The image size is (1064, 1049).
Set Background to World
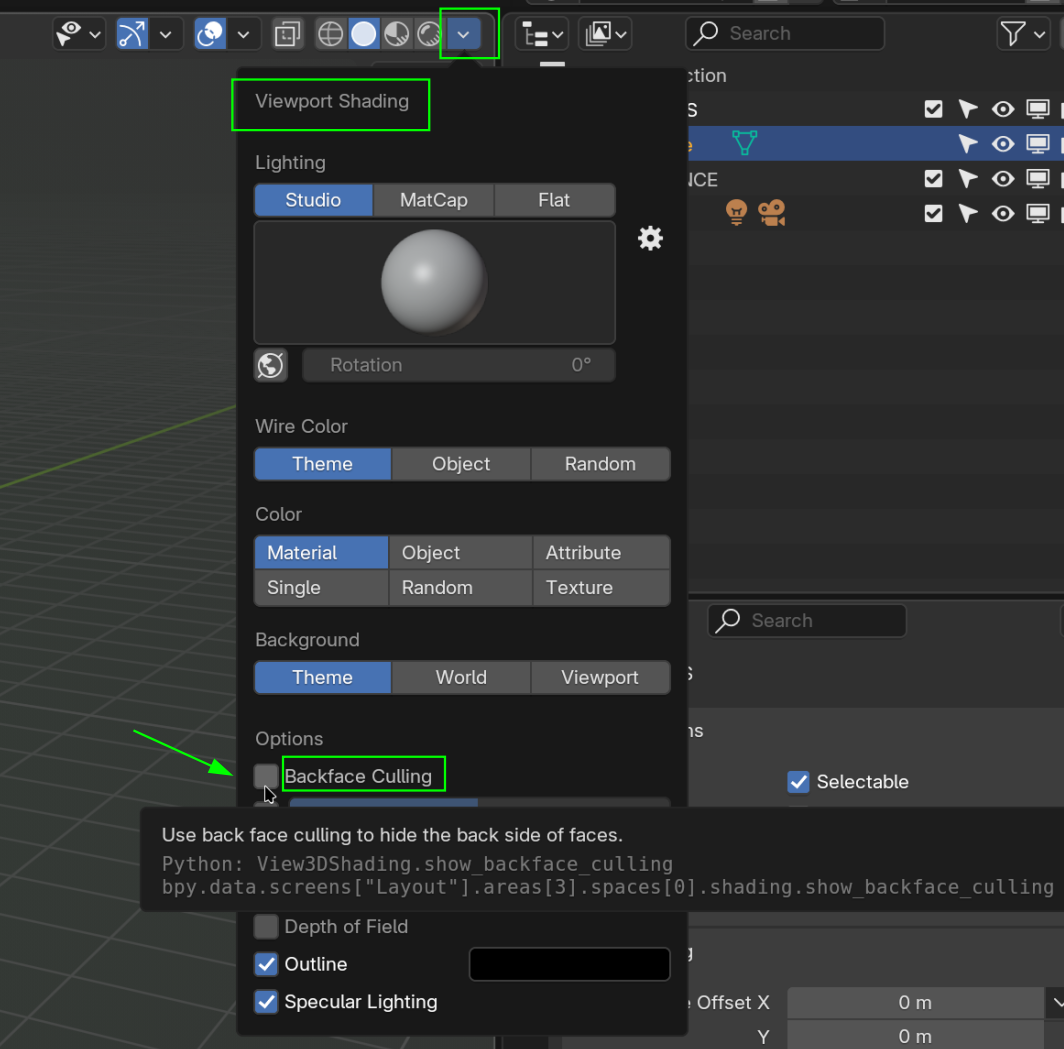[461, 677]
